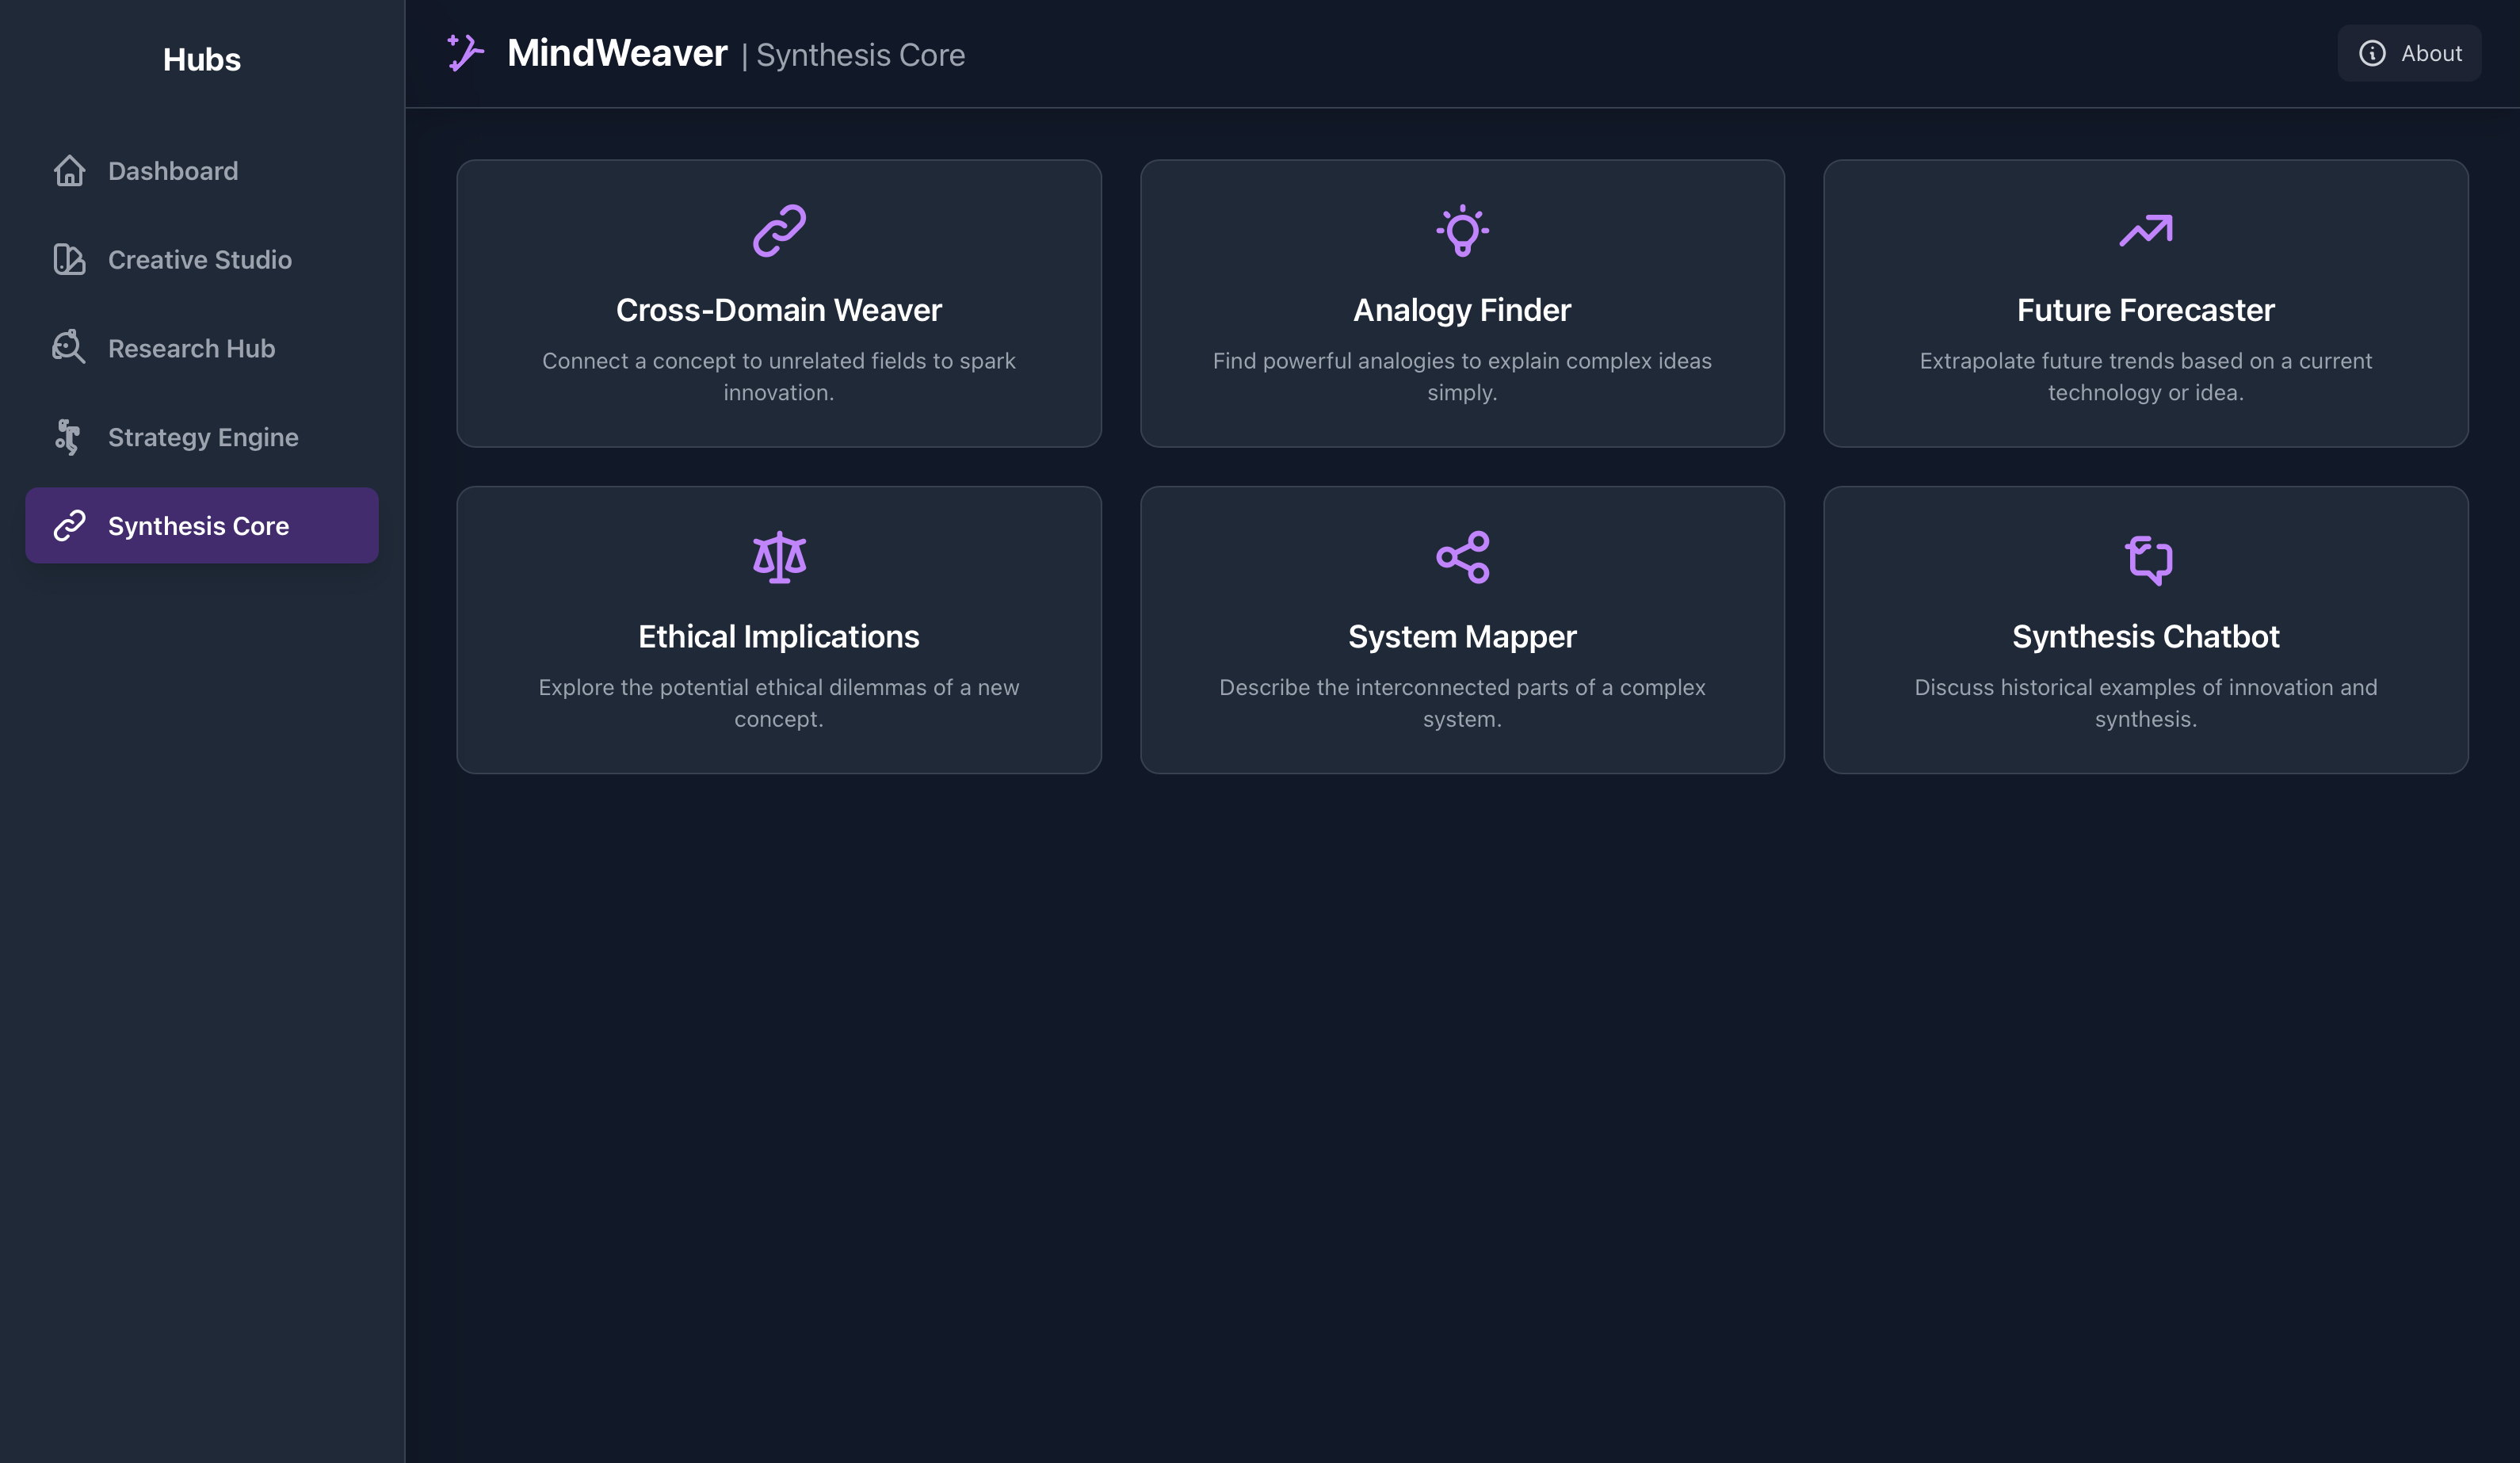The image size is (2520, 1463).
Task: Click the info icon inside the About button
Action: [2373, 53]
